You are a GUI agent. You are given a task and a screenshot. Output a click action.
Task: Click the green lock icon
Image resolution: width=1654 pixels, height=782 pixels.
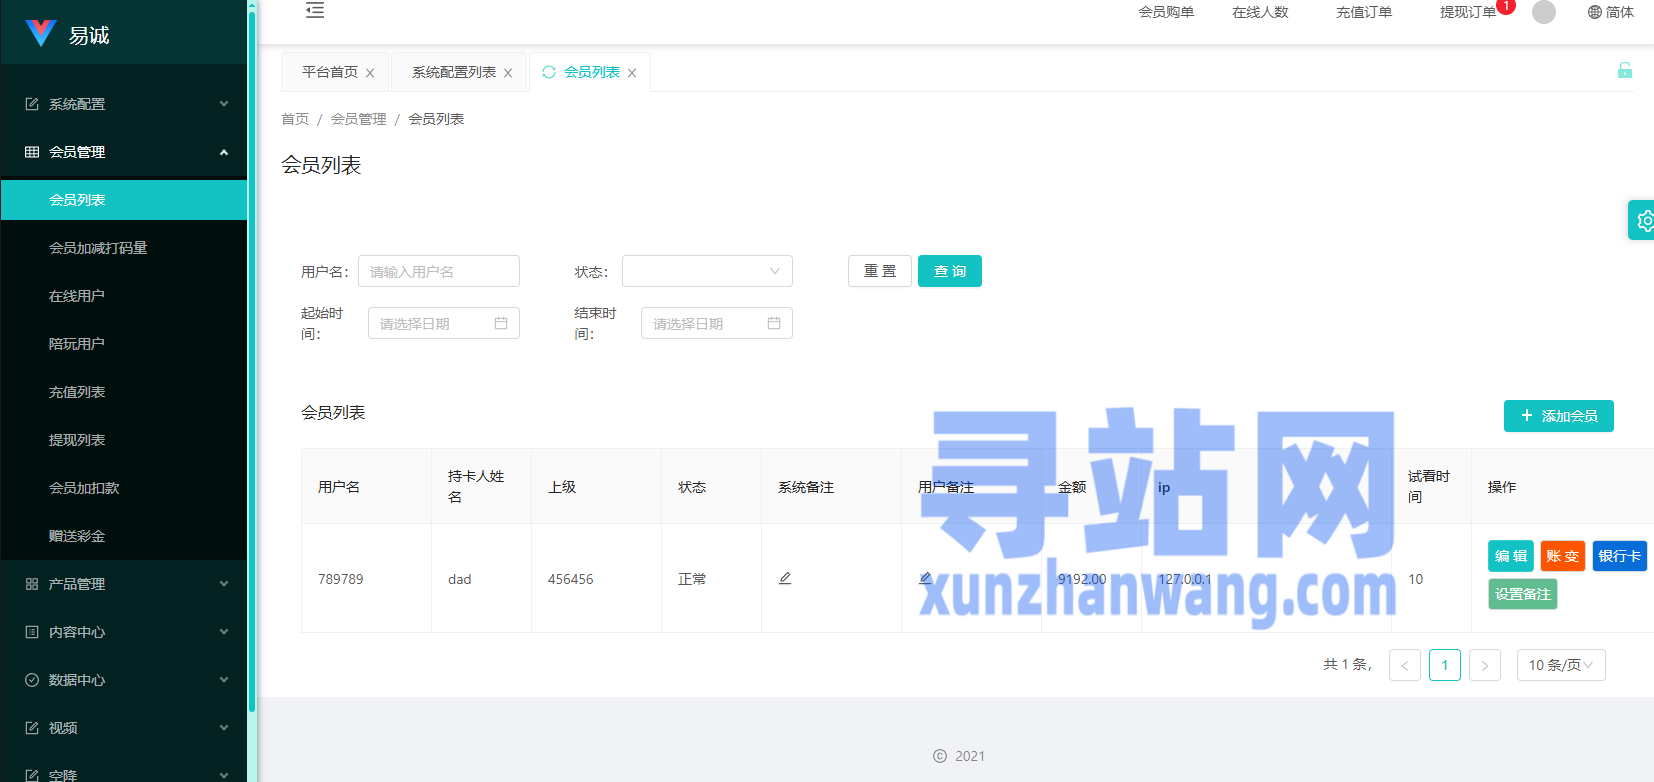pyautogui.click(x=1624, y=70)
